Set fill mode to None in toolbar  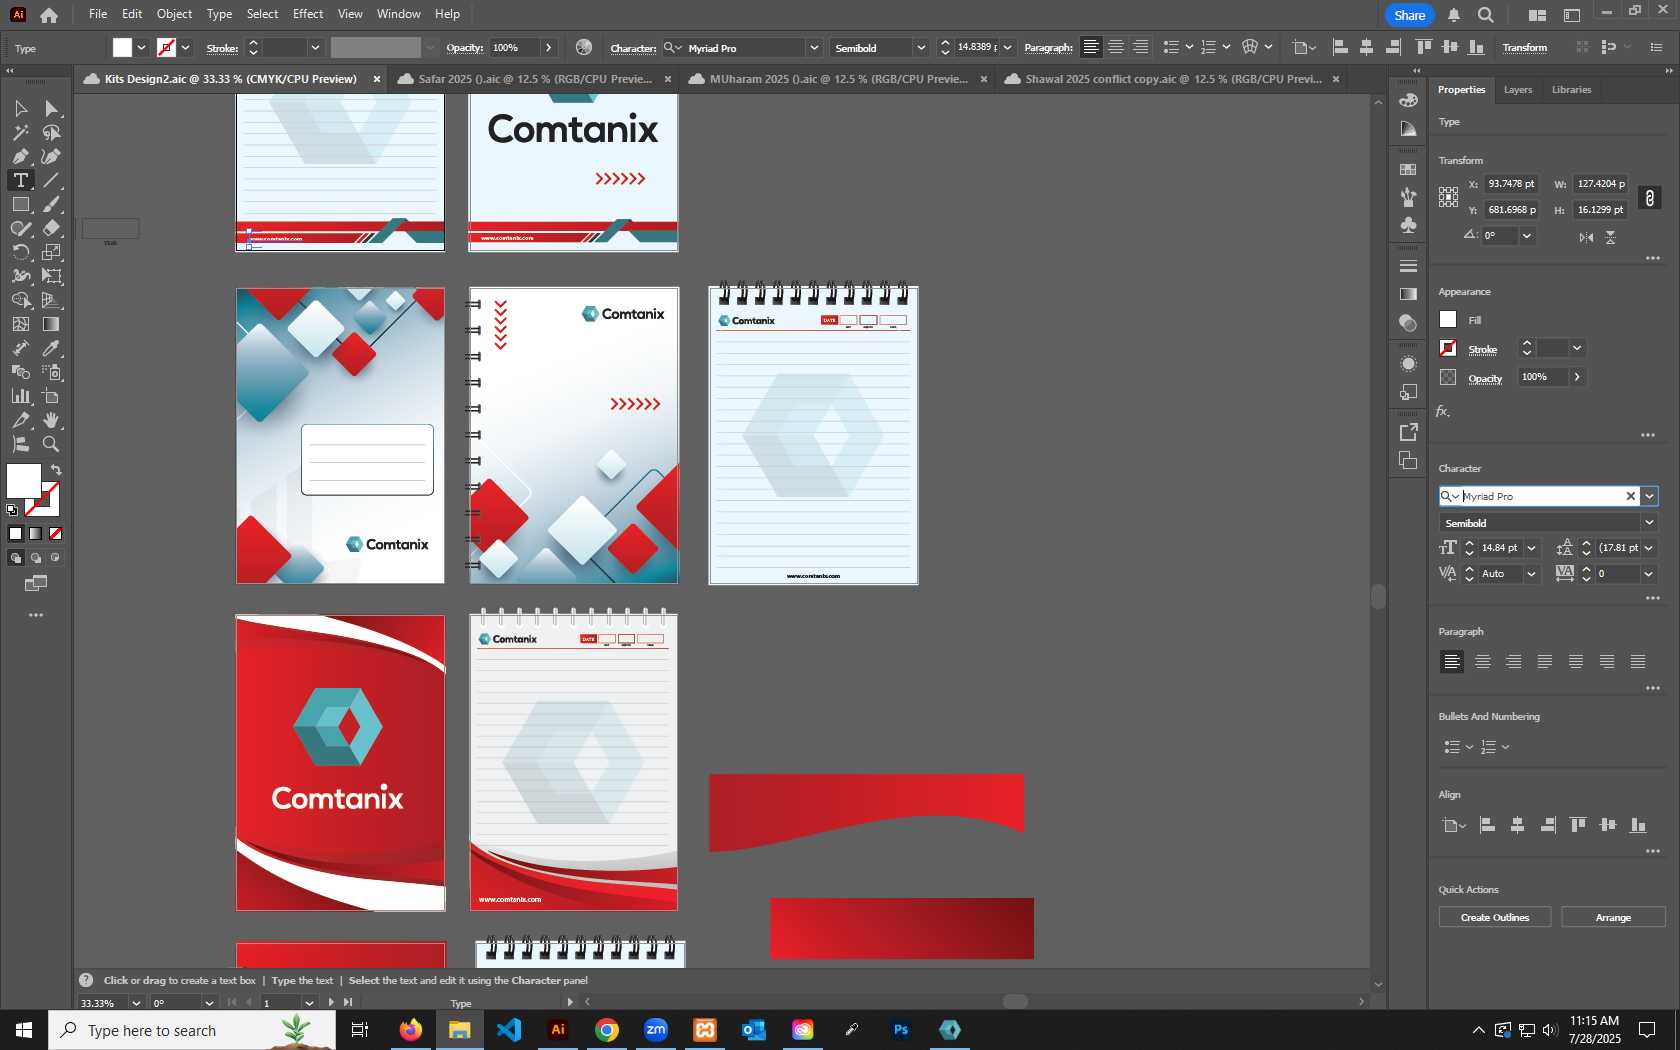55,534
